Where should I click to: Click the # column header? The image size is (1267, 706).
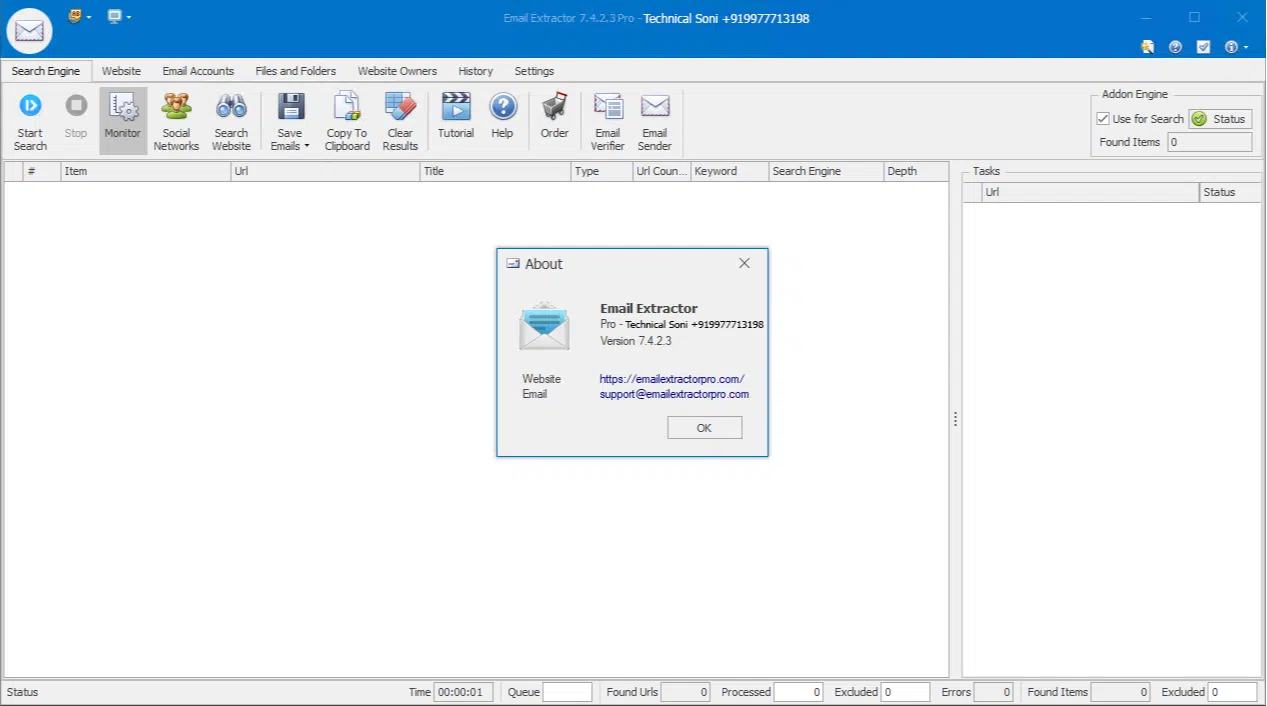coord(42,171)
